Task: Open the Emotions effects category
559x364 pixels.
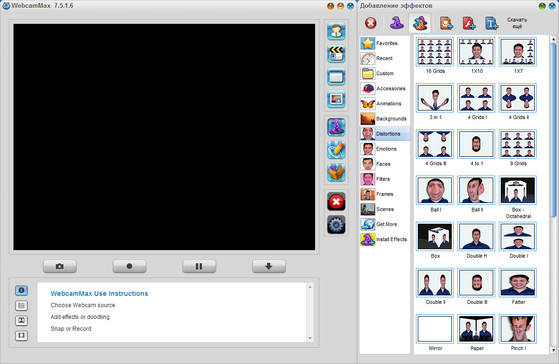Action: 385,149
